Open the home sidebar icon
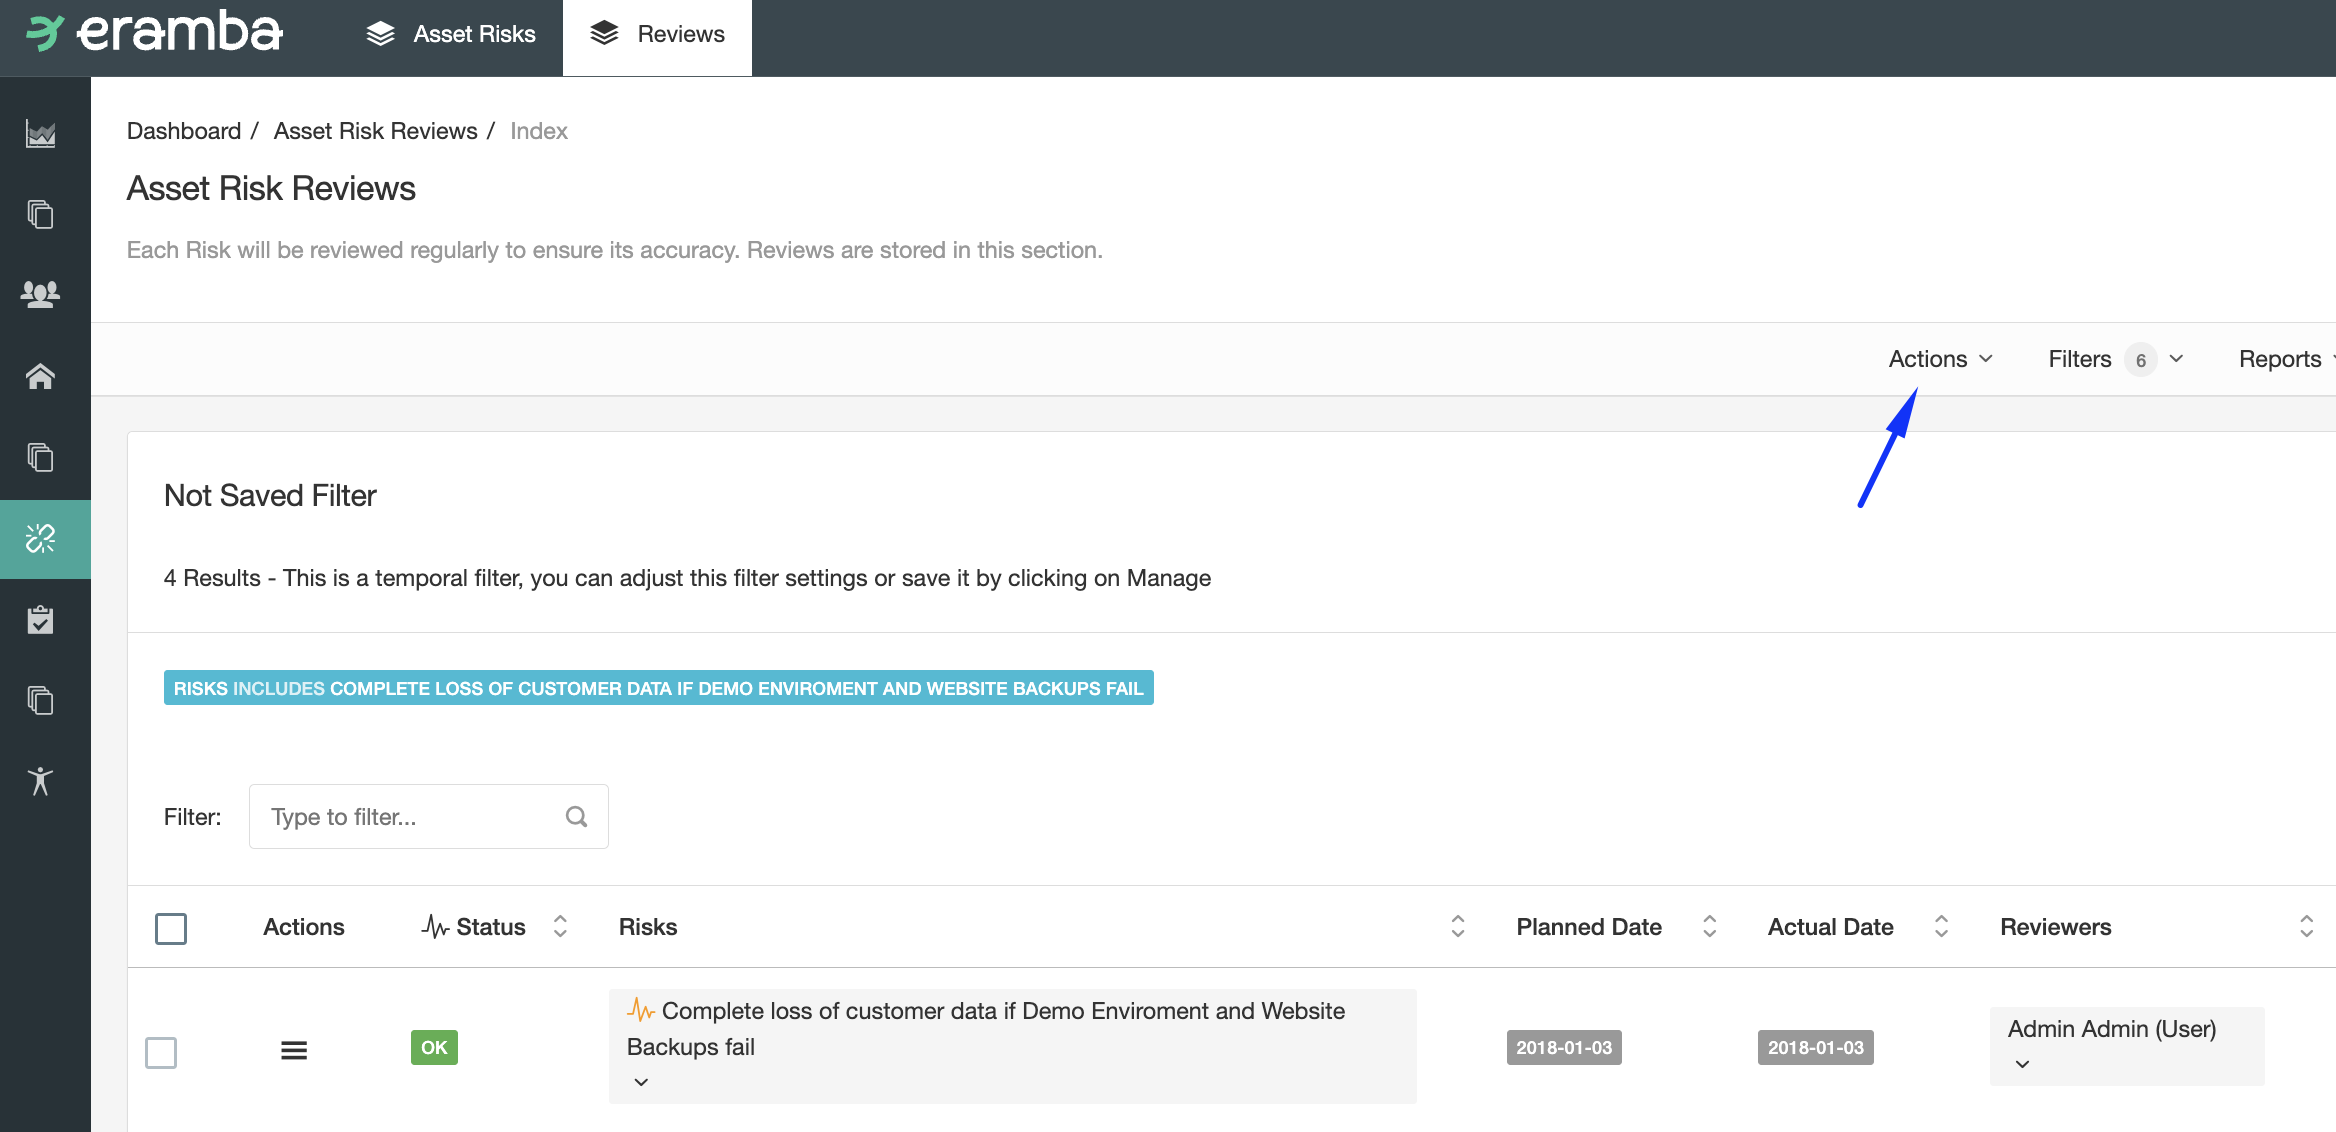This screenshot has height=1132, width=2336. tap(40, 376)
